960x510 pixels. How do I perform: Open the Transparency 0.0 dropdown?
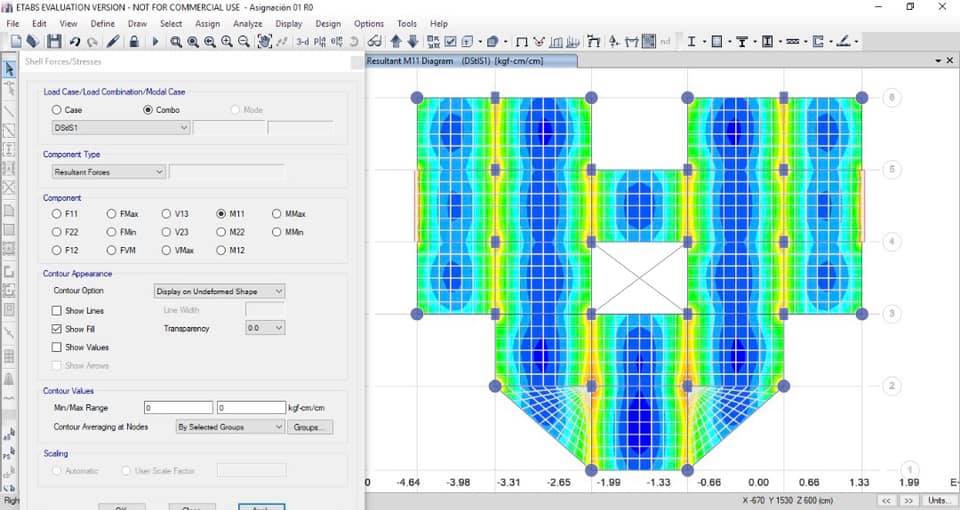(265, 328)
